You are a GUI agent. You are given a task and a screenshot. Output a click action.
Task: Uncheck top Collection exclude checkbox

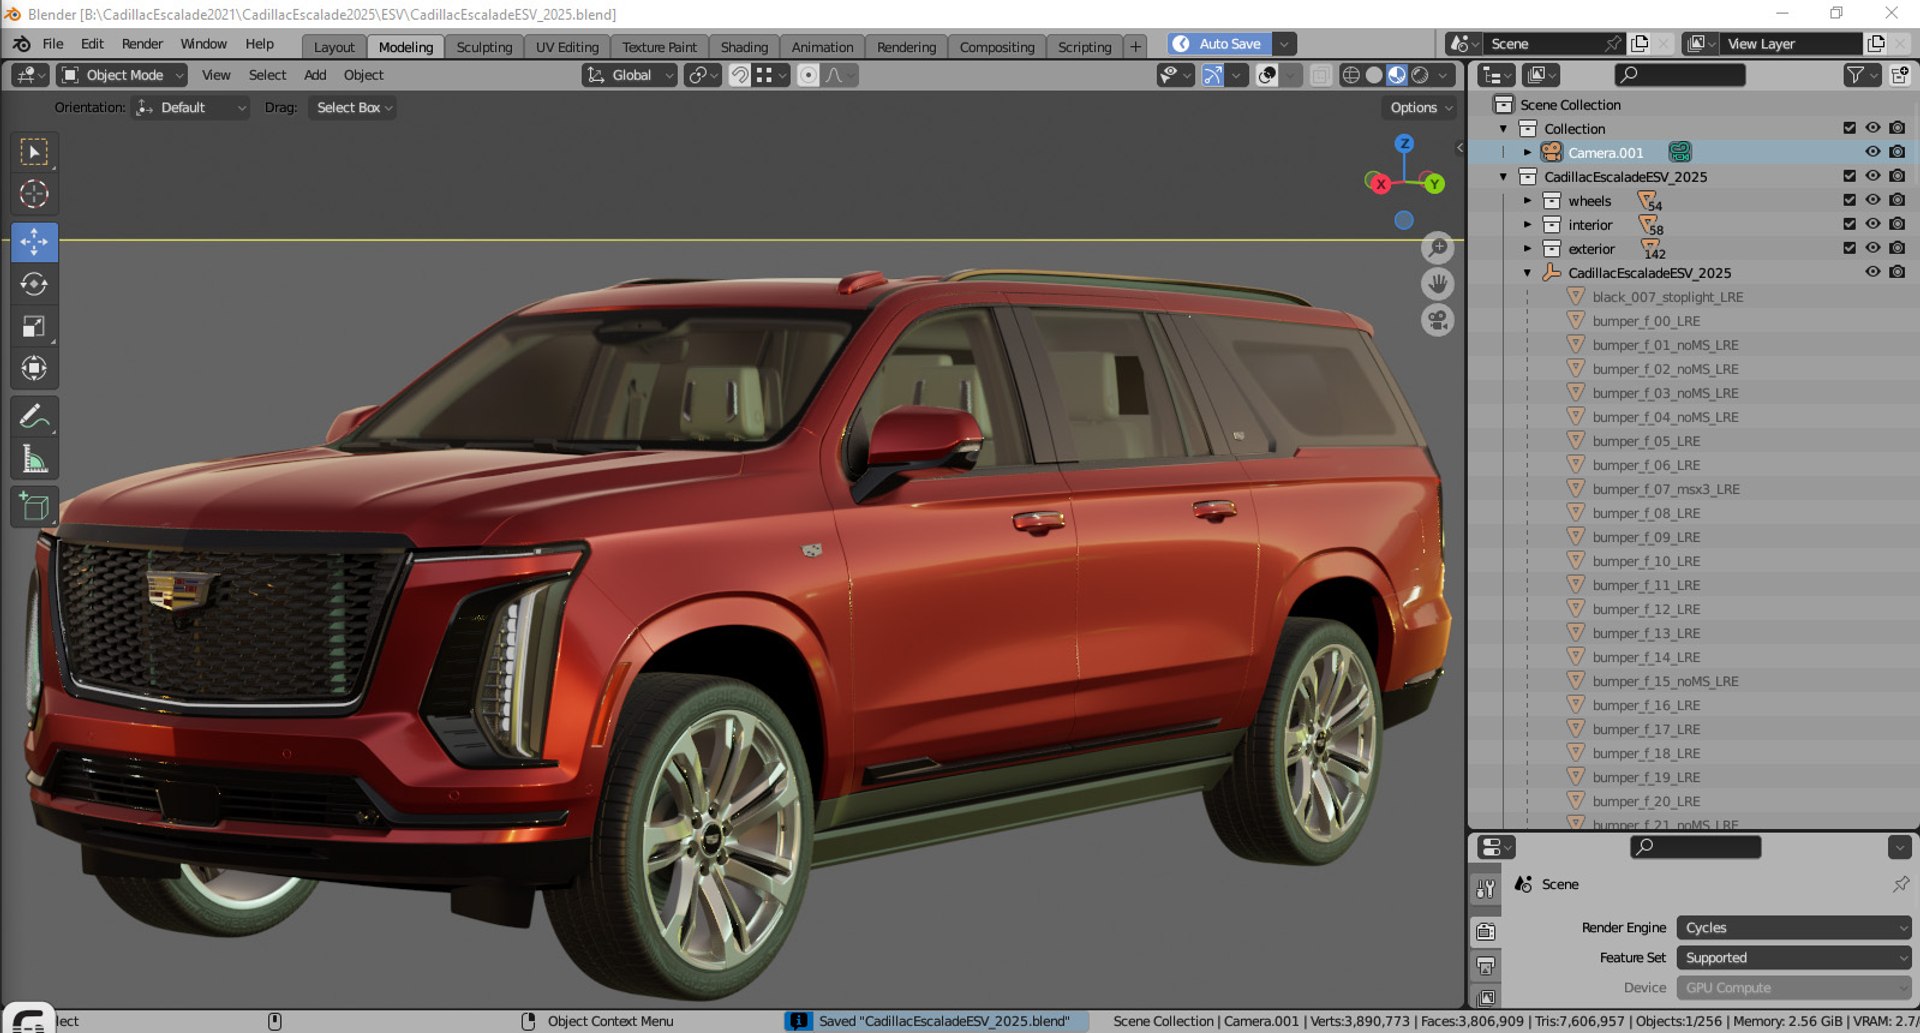point(1849,128)
